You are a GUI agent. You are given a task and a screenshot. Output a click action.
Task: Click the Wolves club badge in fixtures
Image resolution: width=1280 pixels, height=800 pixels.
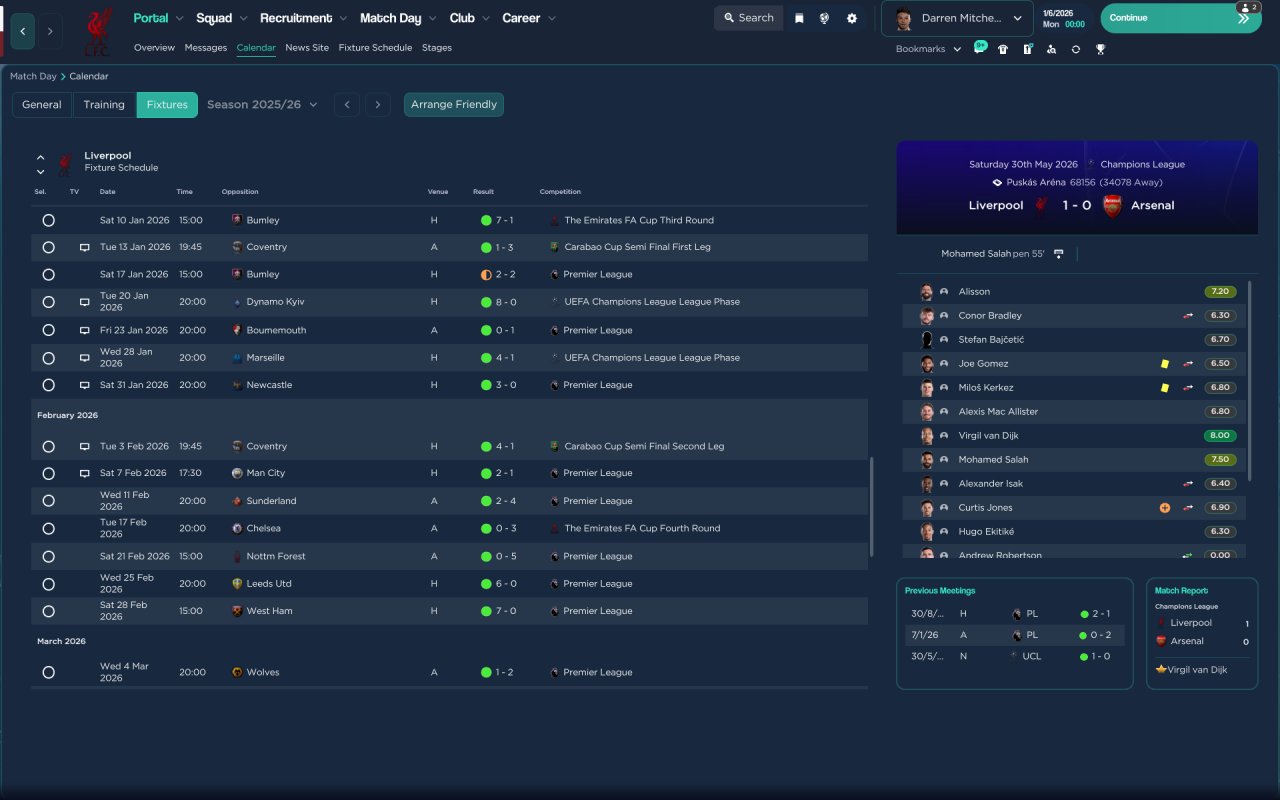(x=237, y=673)
